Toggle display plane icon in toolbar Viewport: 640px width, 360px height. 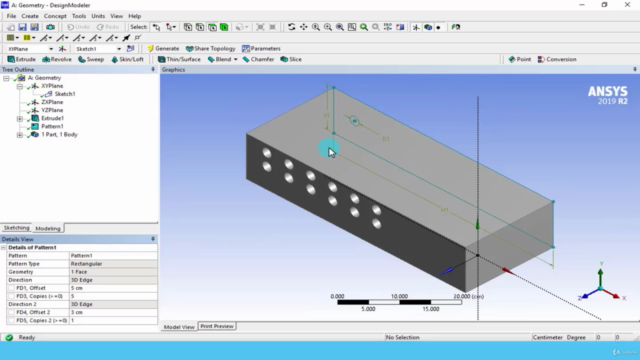click(416, 27)
